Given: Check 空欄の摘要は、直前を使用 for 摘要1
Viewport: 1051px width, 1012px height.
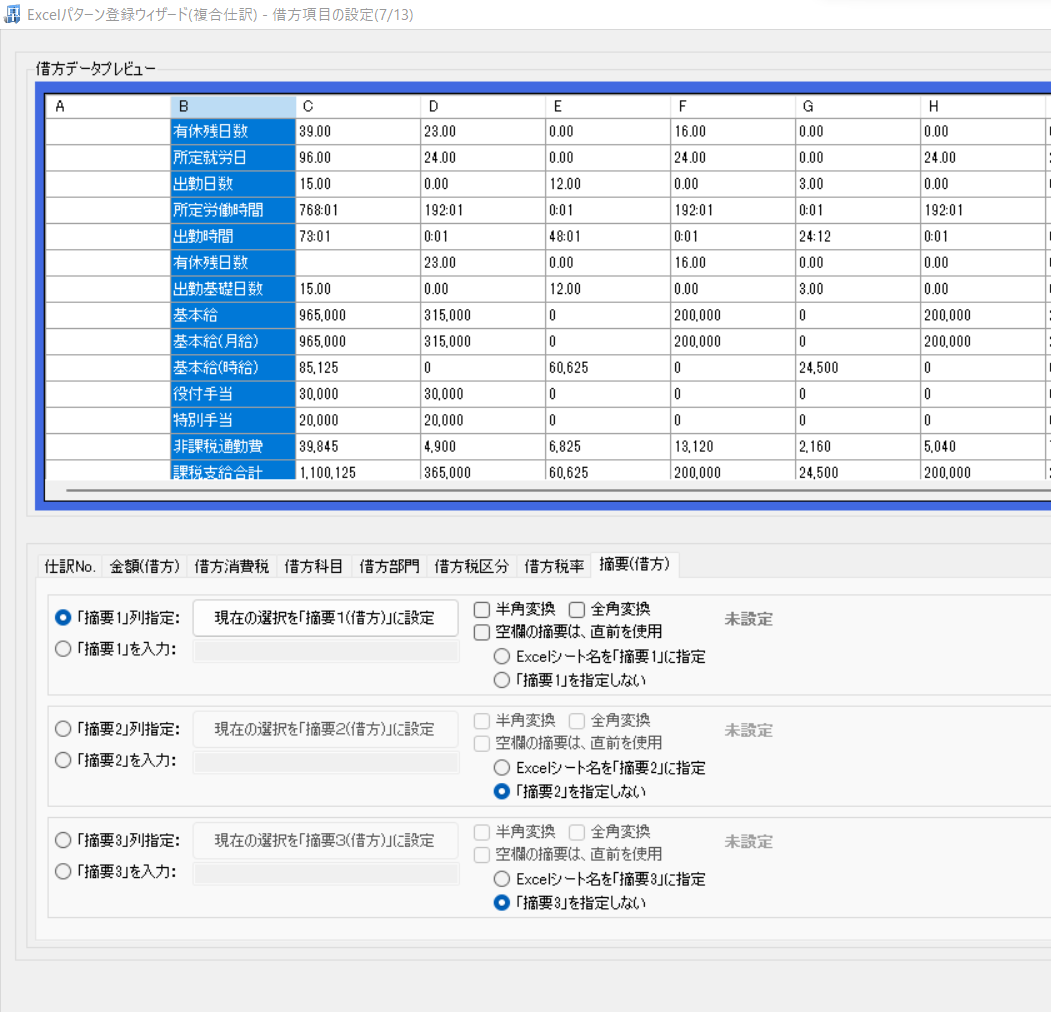Looking at the screenshot, I should [x=482, y=632].
